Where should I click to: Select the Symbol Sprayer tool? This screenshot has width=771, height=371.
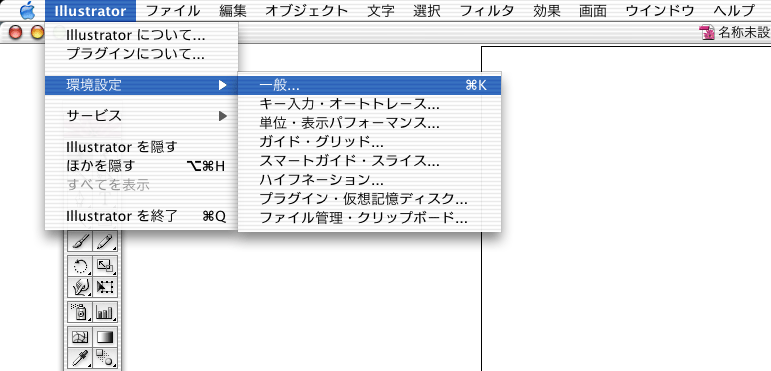coord(80,311)
